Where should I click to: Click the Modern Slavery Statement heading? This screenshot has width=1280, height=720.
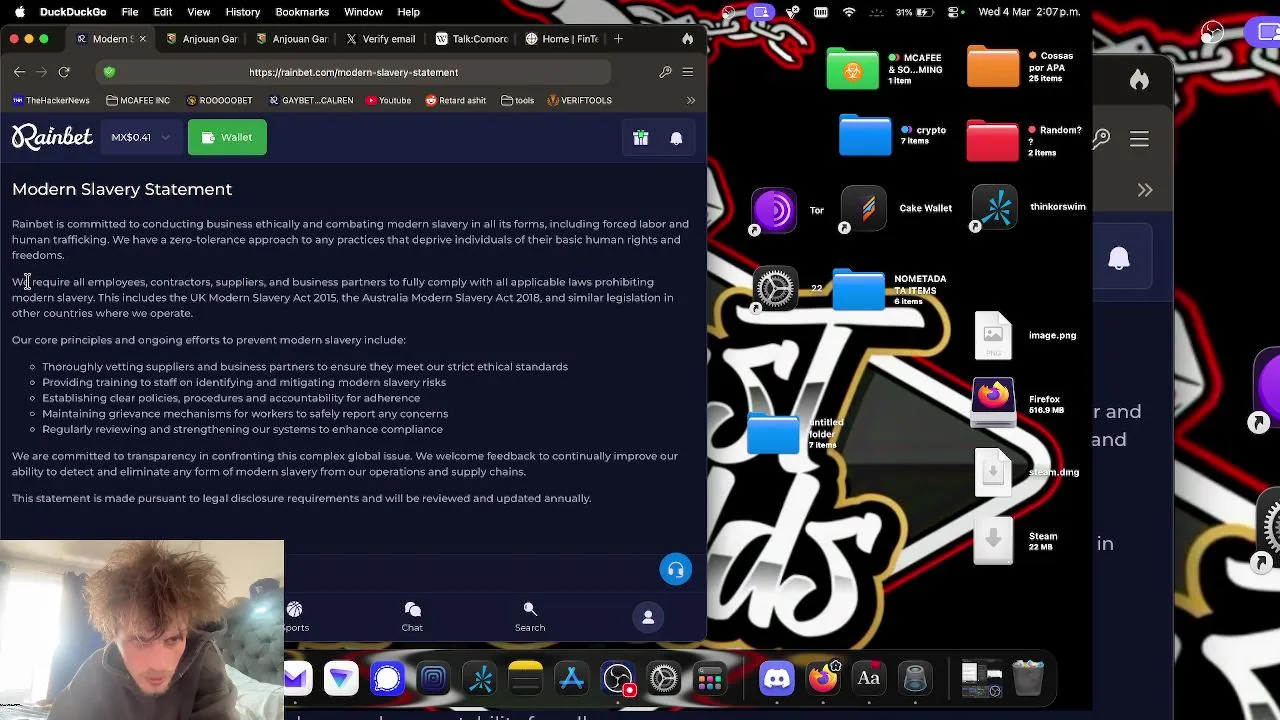pos(122,189)
